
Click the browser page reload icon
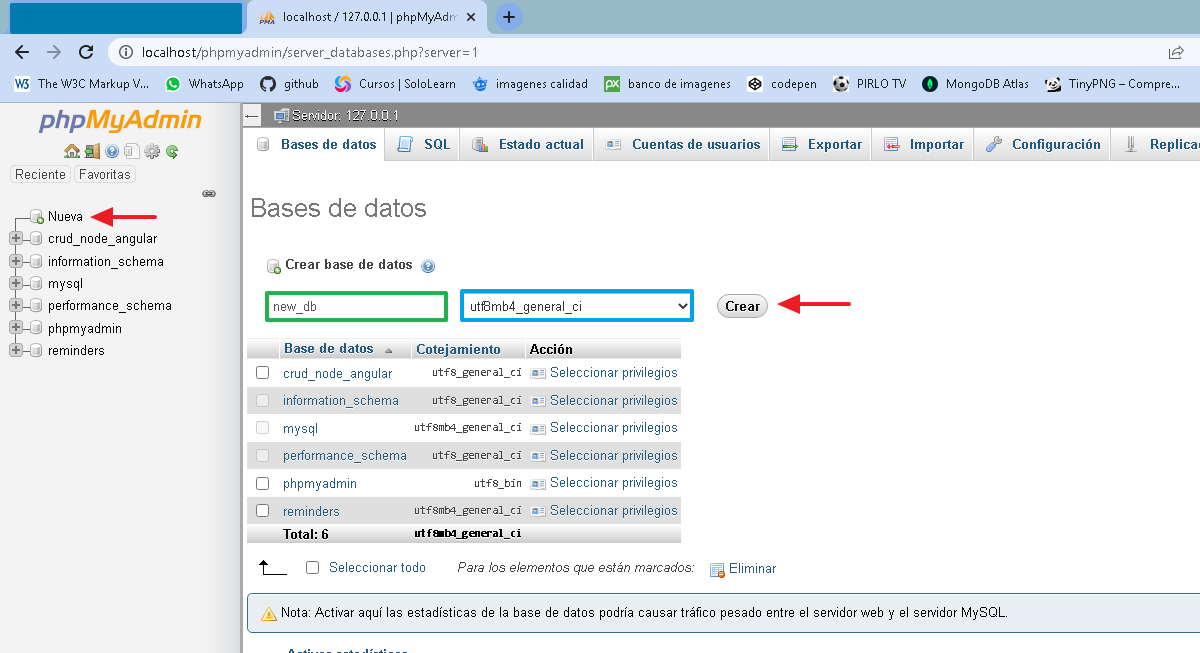[86, 52]
